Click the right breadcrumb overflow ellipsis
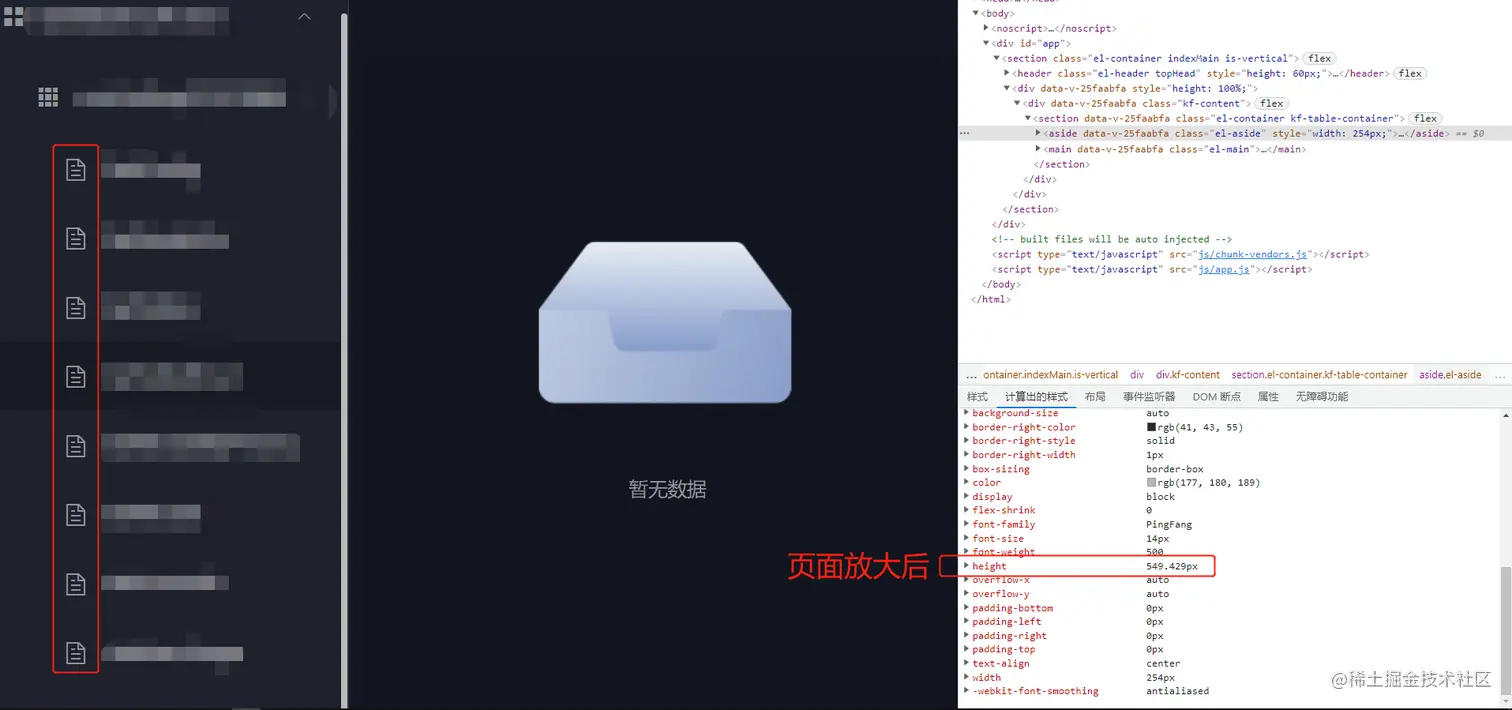The image size is (1512, 710). pyautogui.click(x=1501, y=375)
